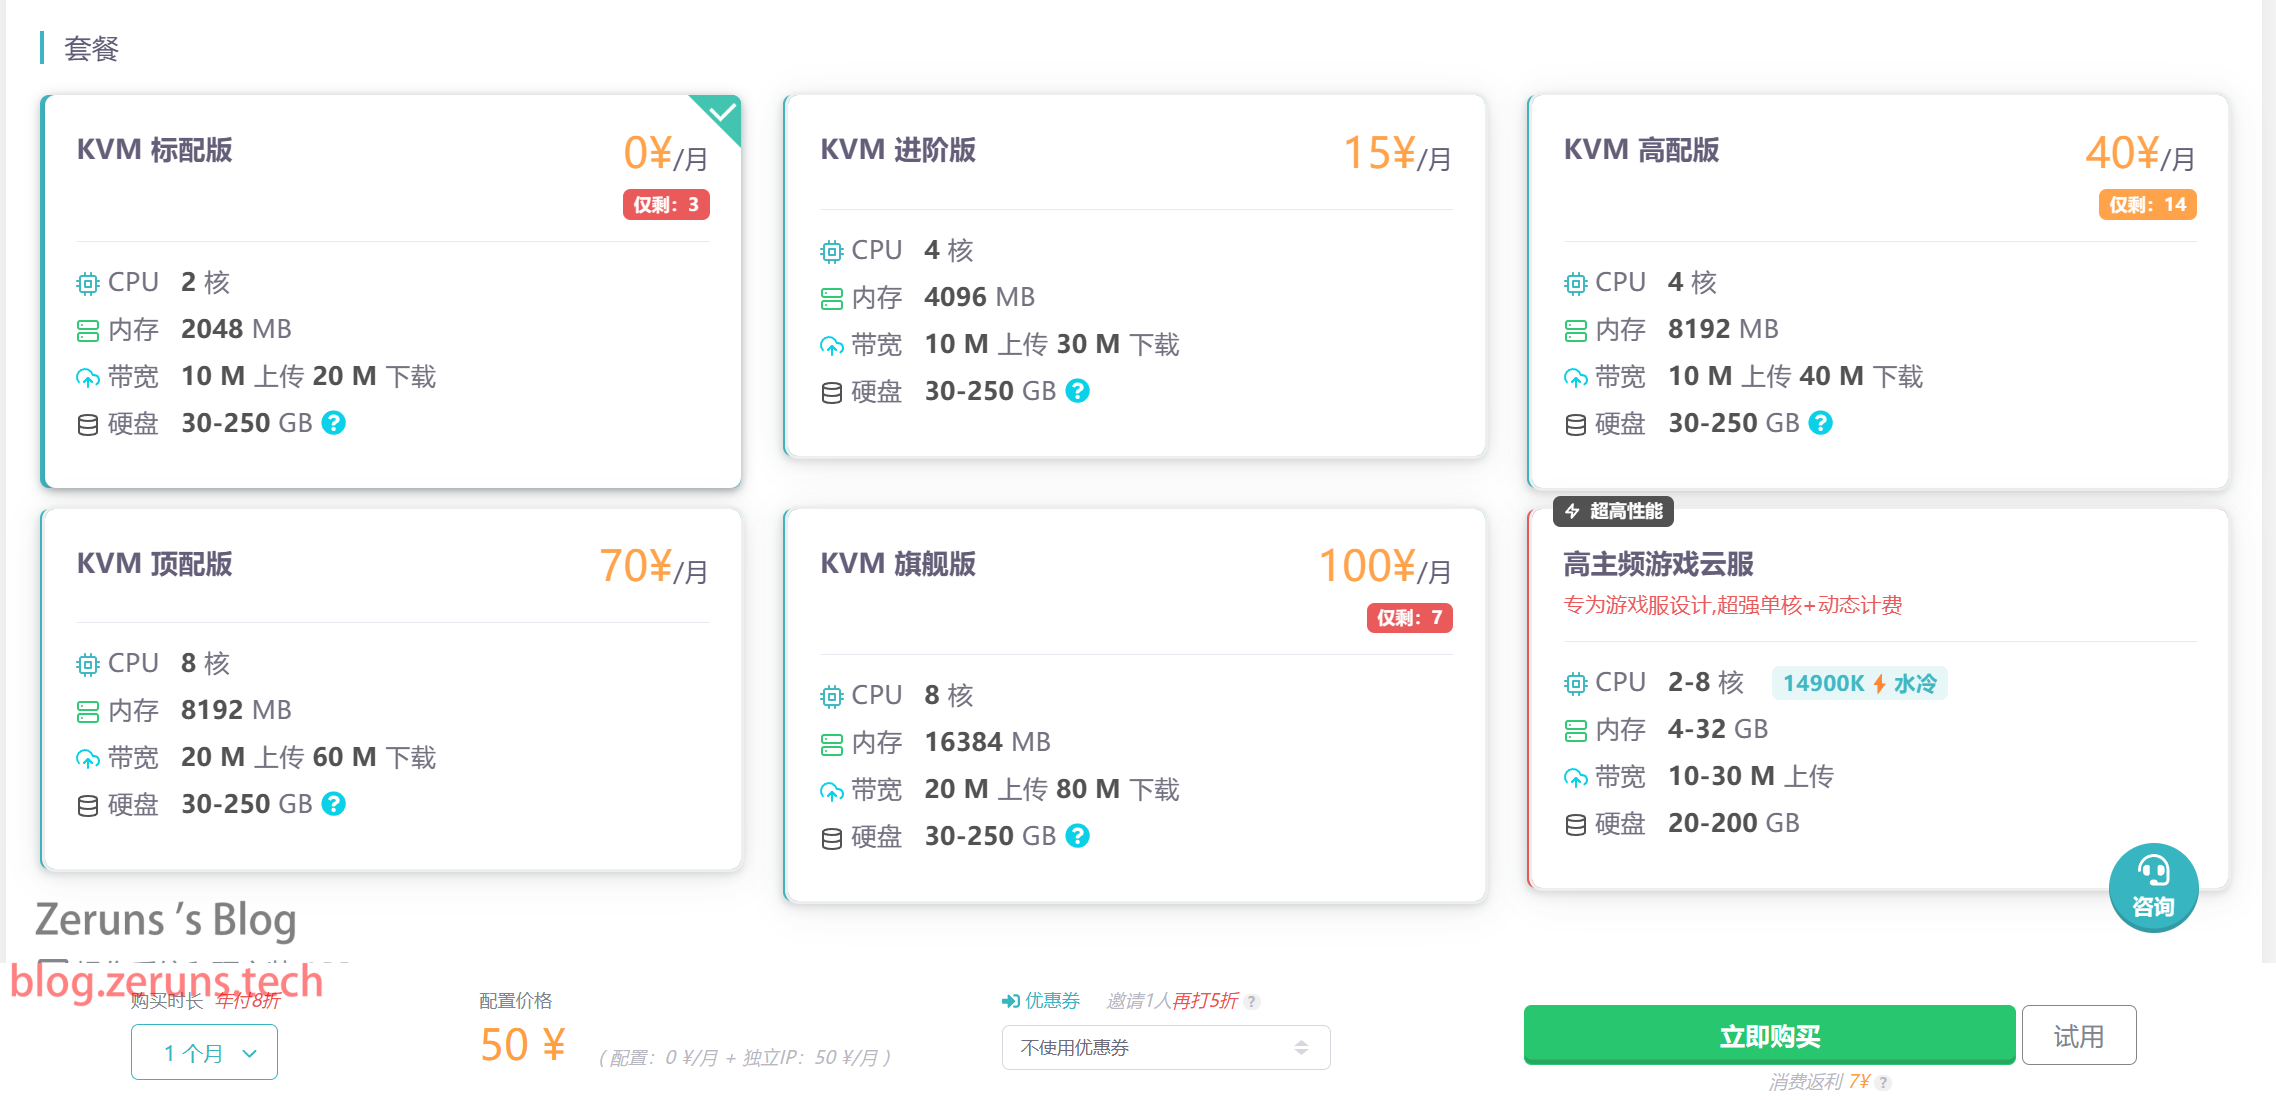Image resolution: width=2276 pixels, height=1100 pixels.
Task: Expand the 不使用优惠券 coupon selector
Action: (x=1166, y=1047)
